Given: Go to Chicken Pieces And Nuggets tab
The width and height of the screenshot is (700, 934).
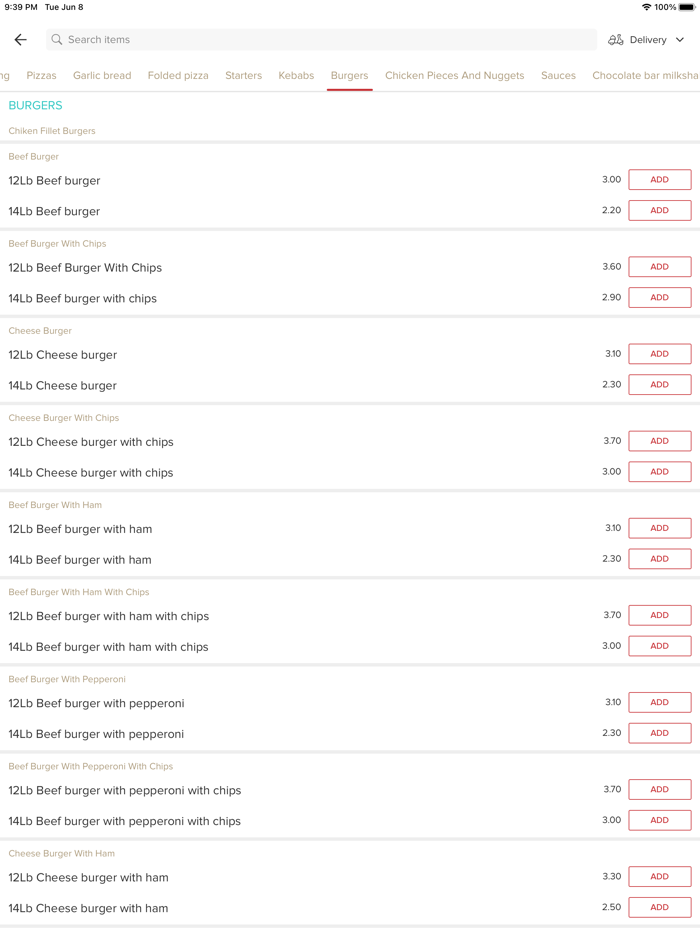Looking at the screenshot, I should [x=454, y=75].
